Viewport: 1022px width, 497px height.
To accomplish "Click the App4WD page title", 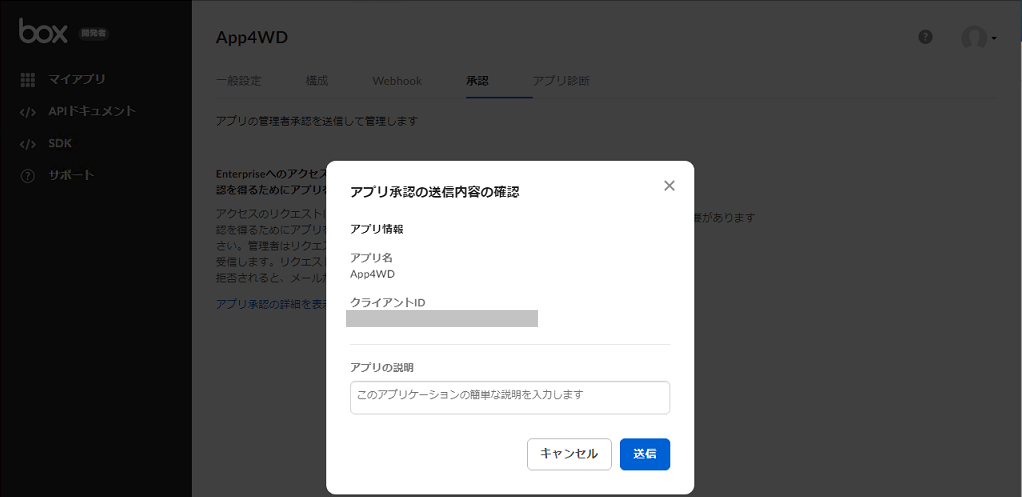I will [252, 38].
